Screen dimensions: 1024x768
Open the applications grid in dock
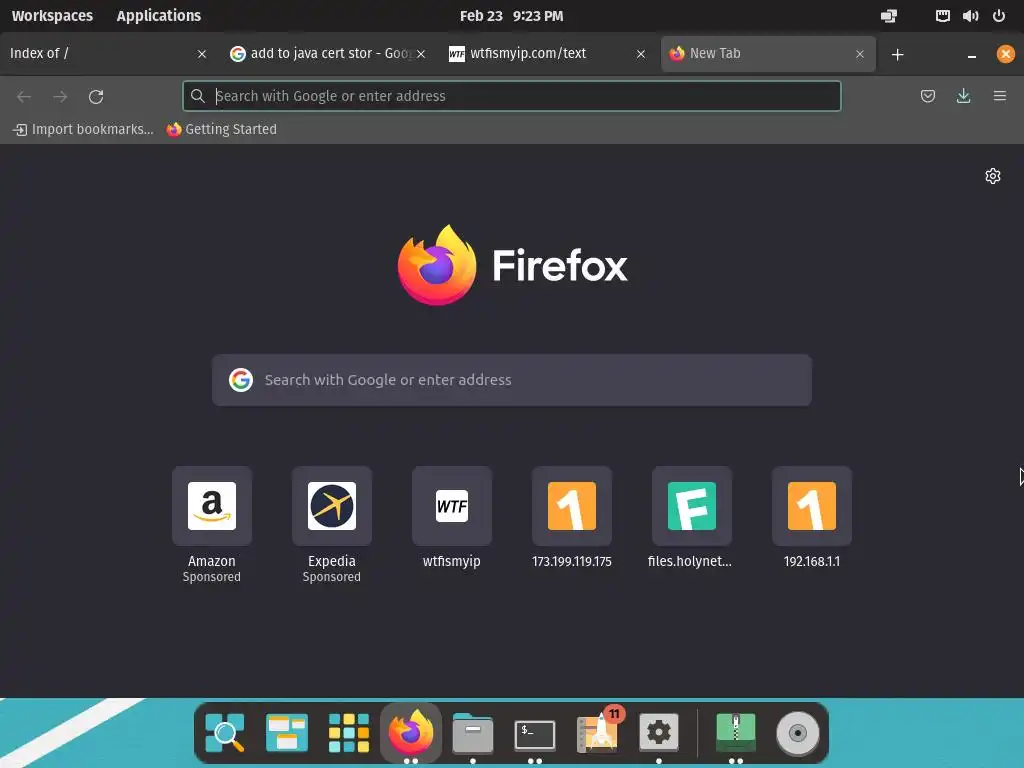349,733
